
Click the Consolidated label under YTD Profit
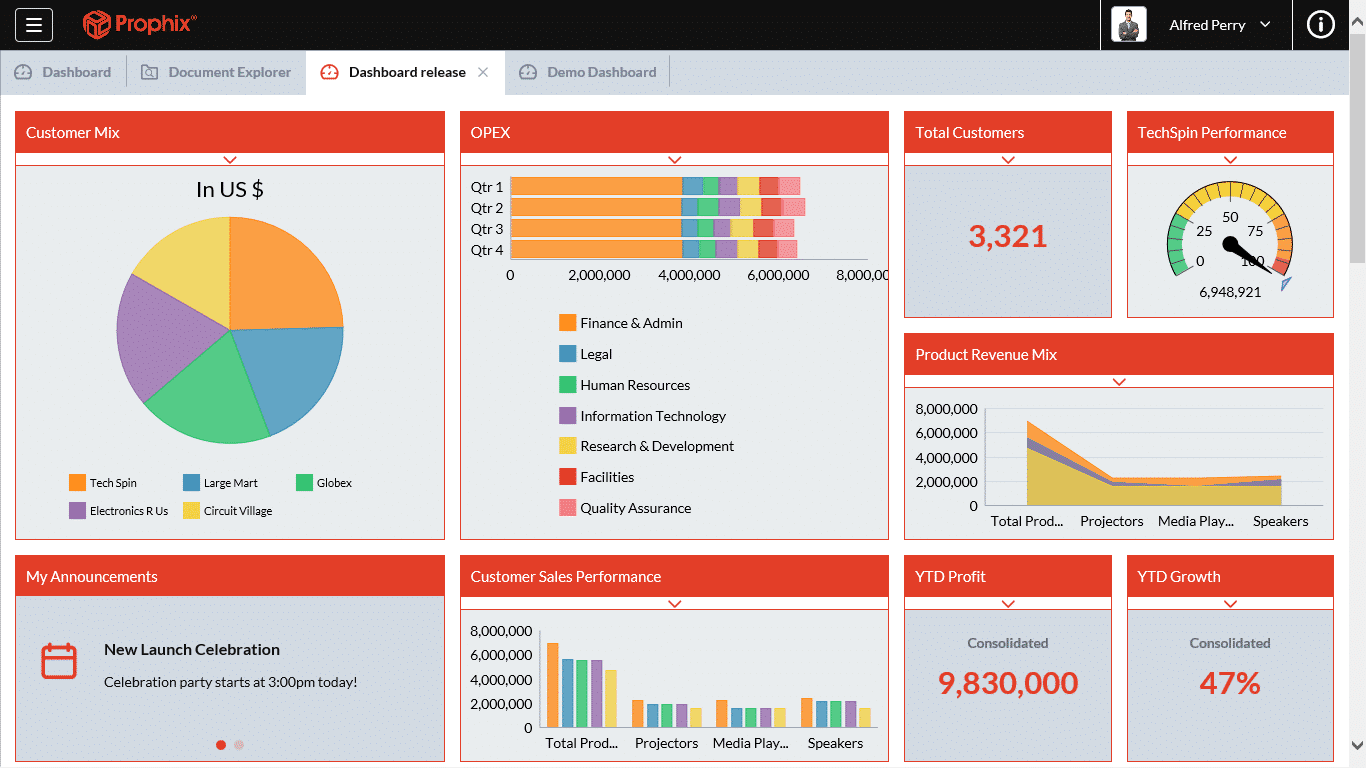[x=1008, y=643]
